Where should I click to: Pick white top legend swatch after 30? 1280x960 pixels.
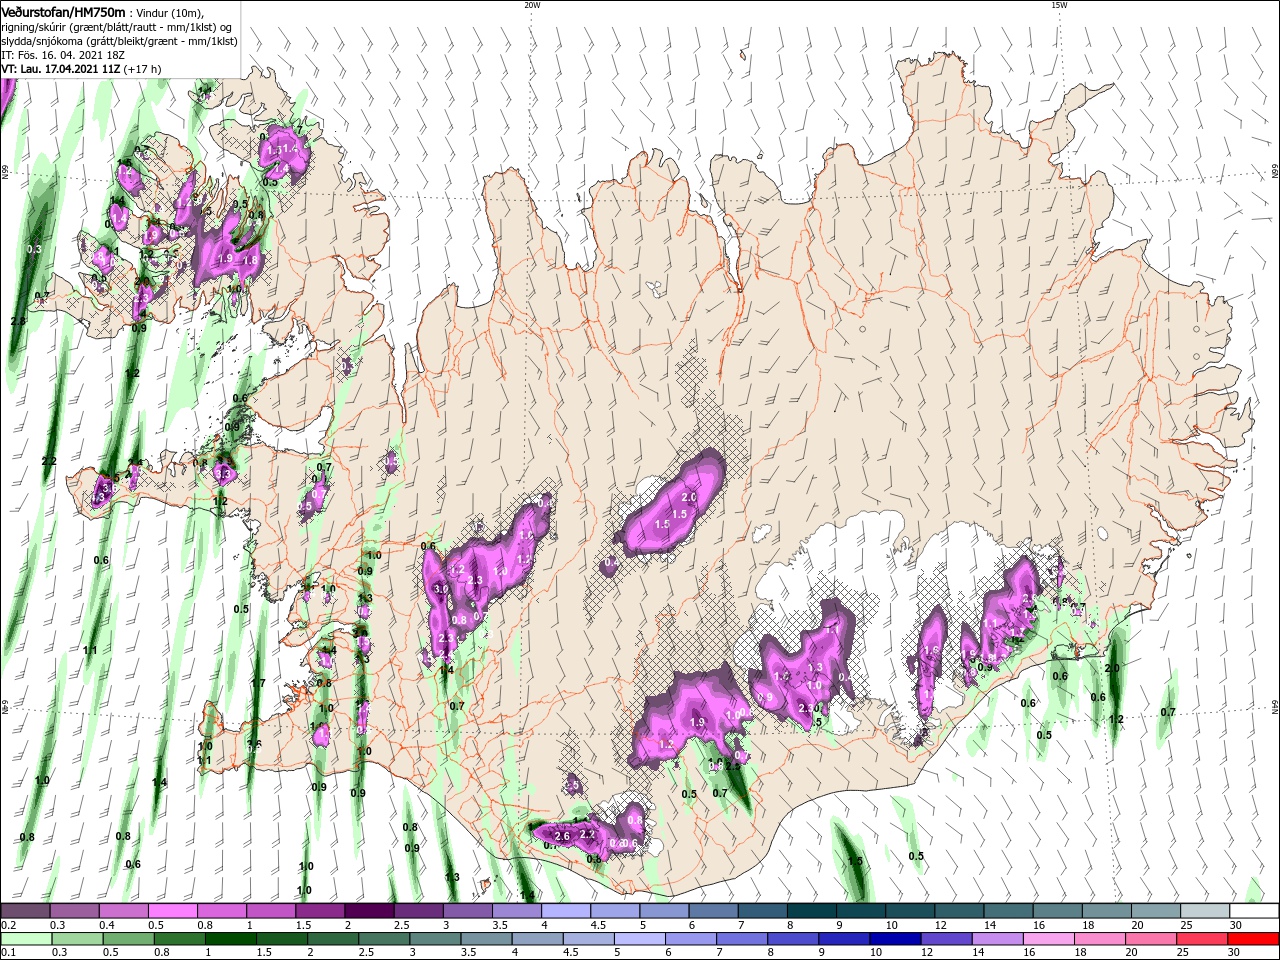click(1252, 911)
